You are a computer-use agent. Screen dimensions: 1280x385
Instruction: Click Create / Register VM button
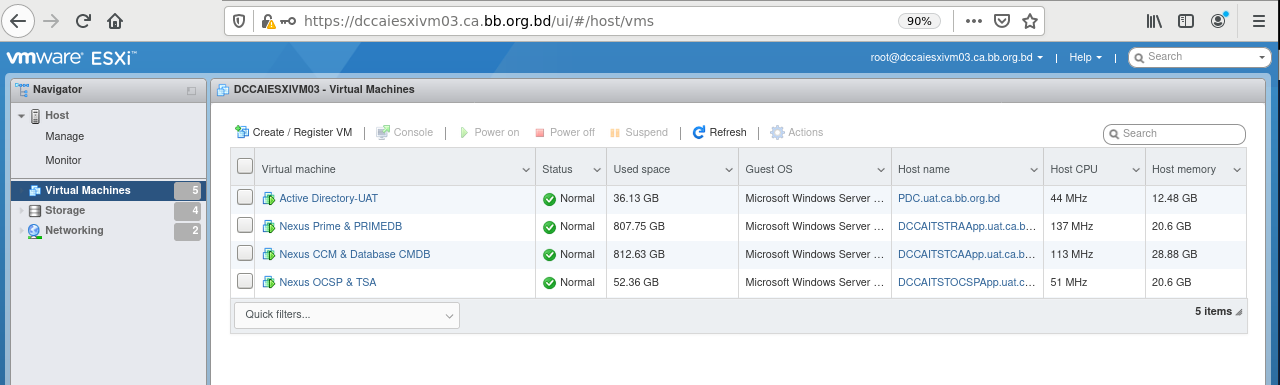point(293,132)
